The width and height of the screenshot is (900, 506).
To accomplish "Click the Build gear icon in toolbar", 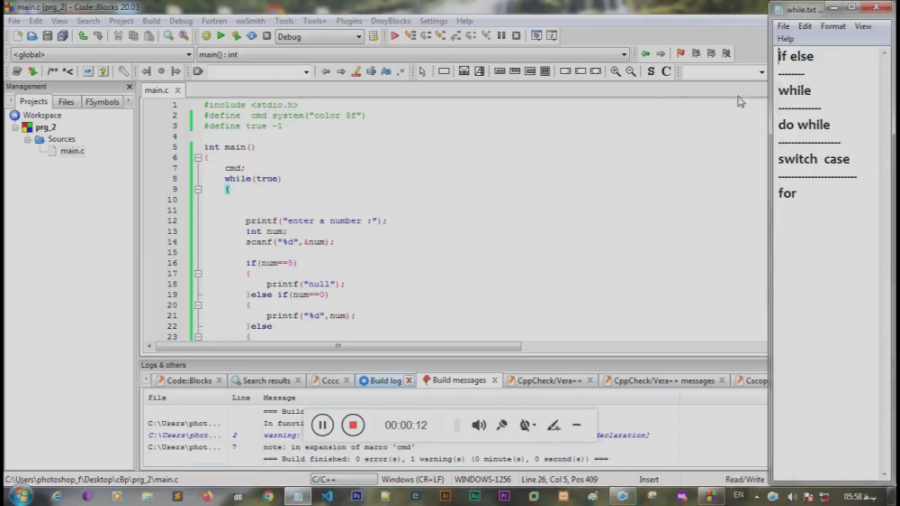I will (206, 36).
